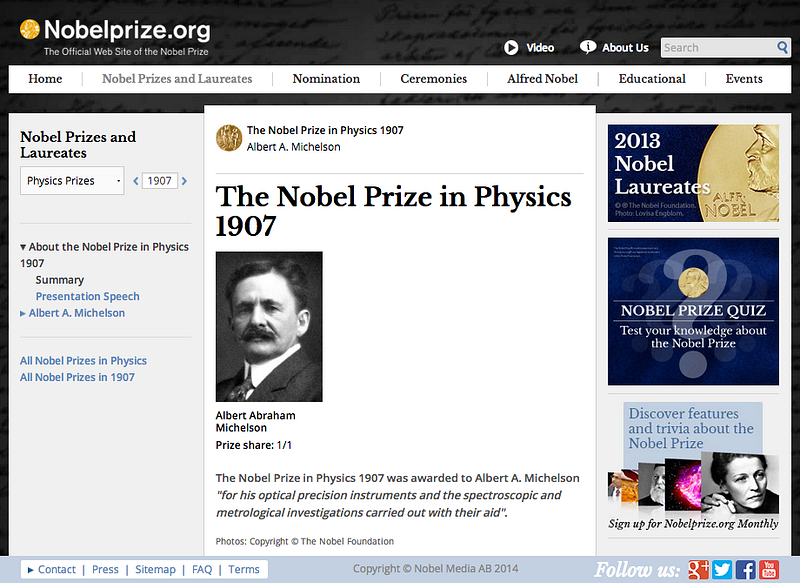Click the Search input field
This screenshot has height=583, width=800.
[x=718, y=47]
